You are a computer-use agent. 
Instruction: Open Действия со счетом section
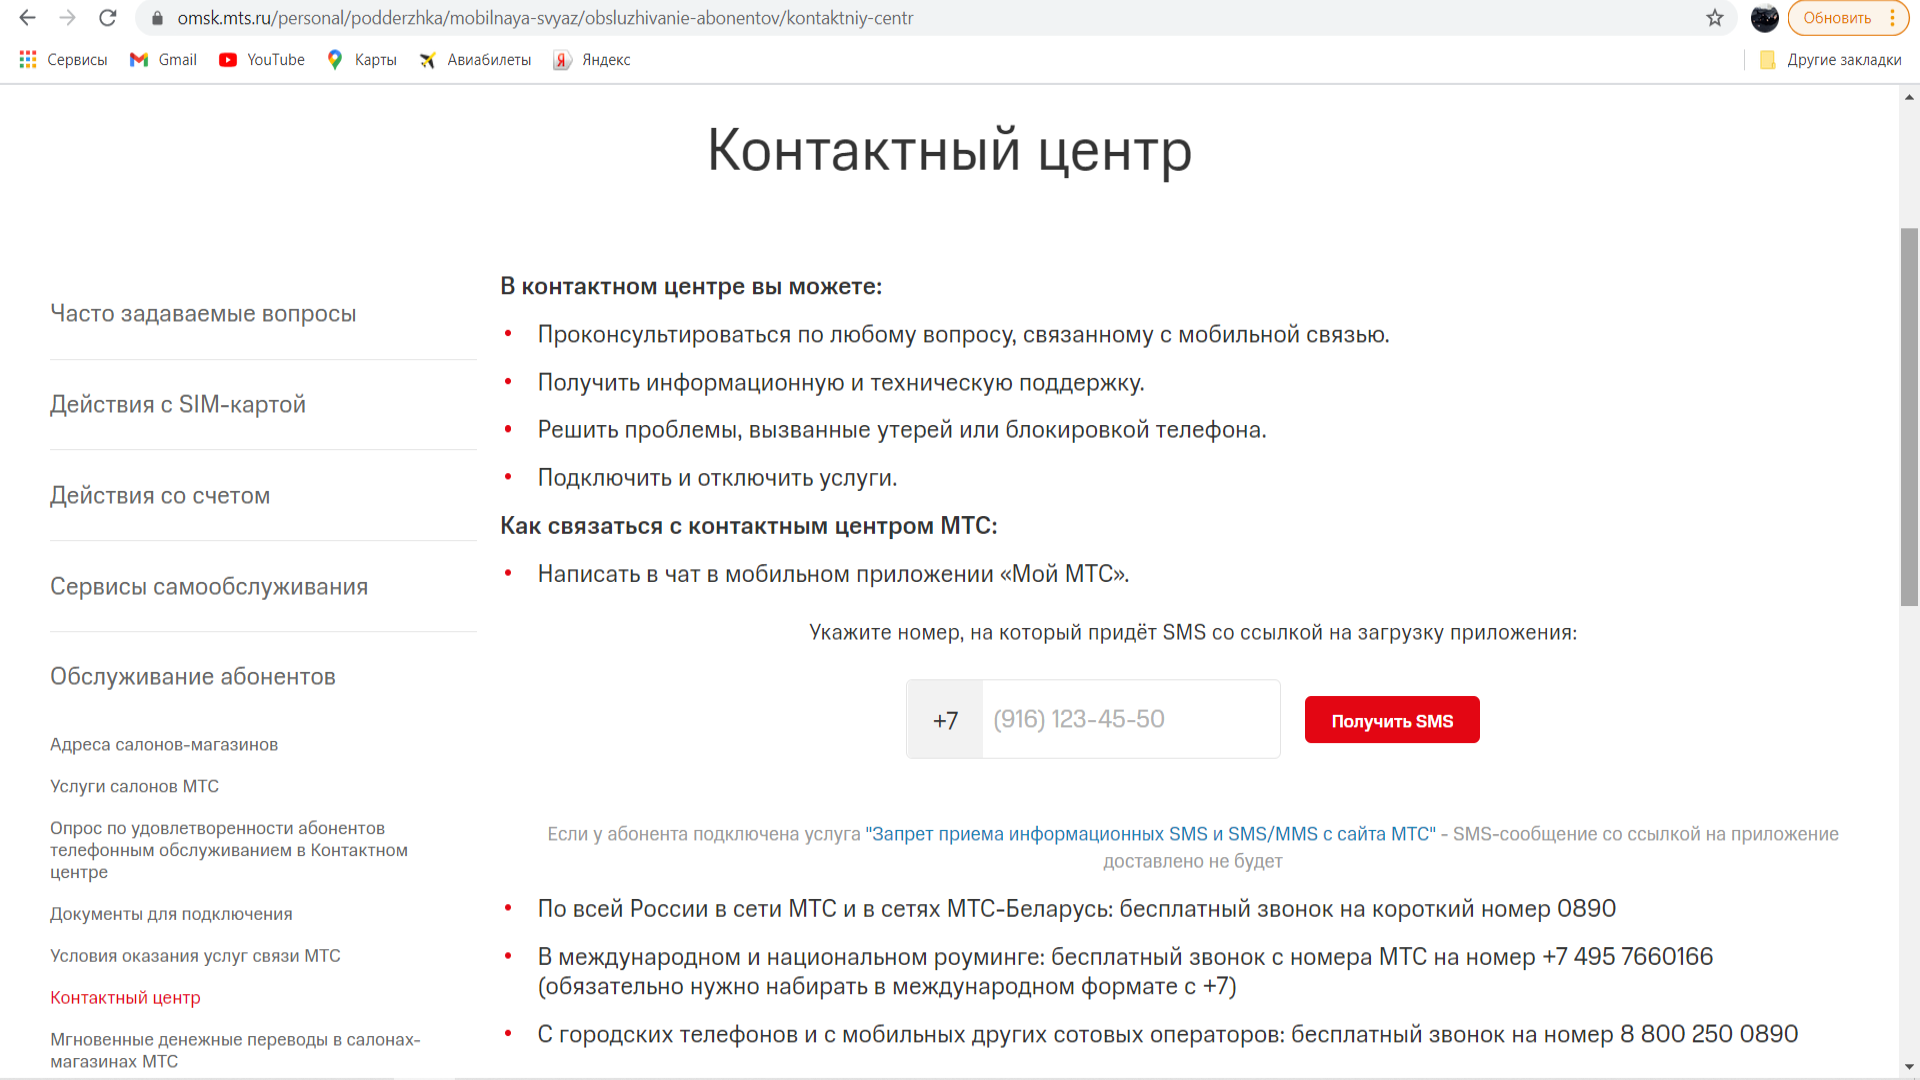[x=160, y=495]
